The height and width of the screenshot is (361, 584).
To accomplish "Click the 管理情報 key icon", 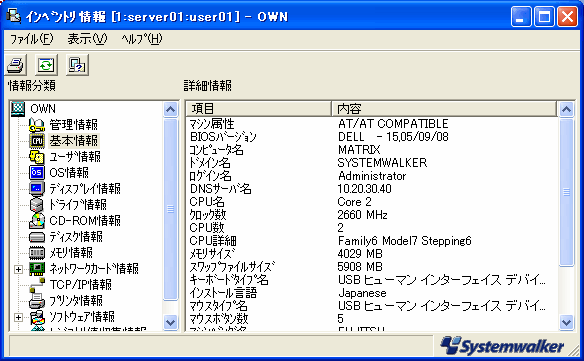I will [x=37, y=125].
